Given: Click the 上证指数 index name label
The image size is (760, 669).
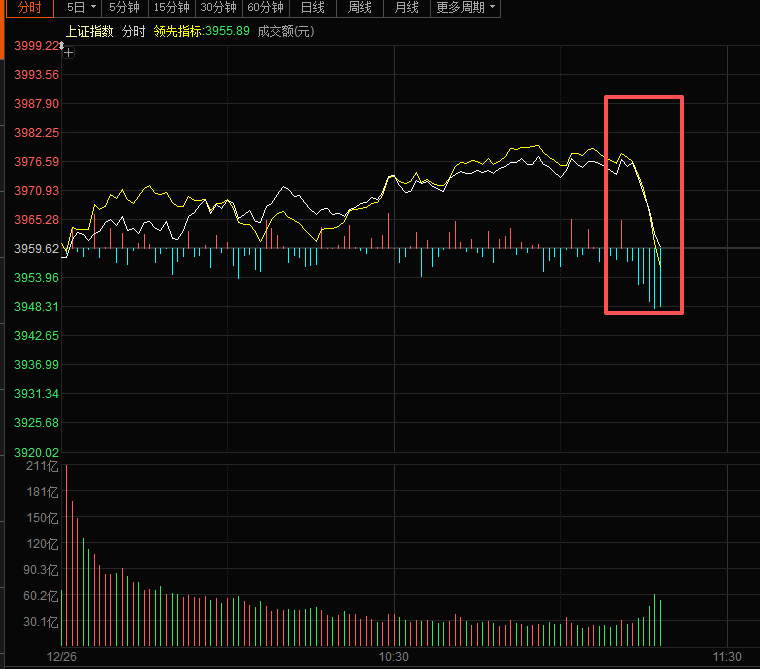Looking at the screenshot, I should click(86, 31).
